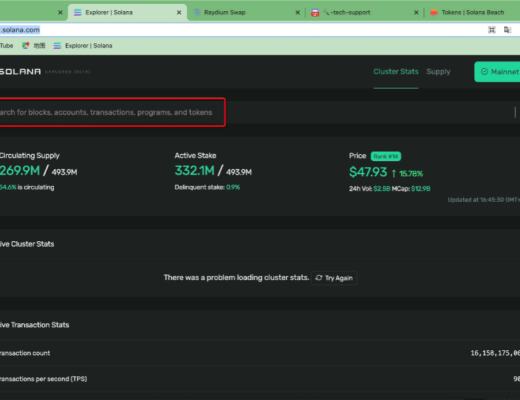
Task: Click the Solana logo in page header
Action: (20, 71)
